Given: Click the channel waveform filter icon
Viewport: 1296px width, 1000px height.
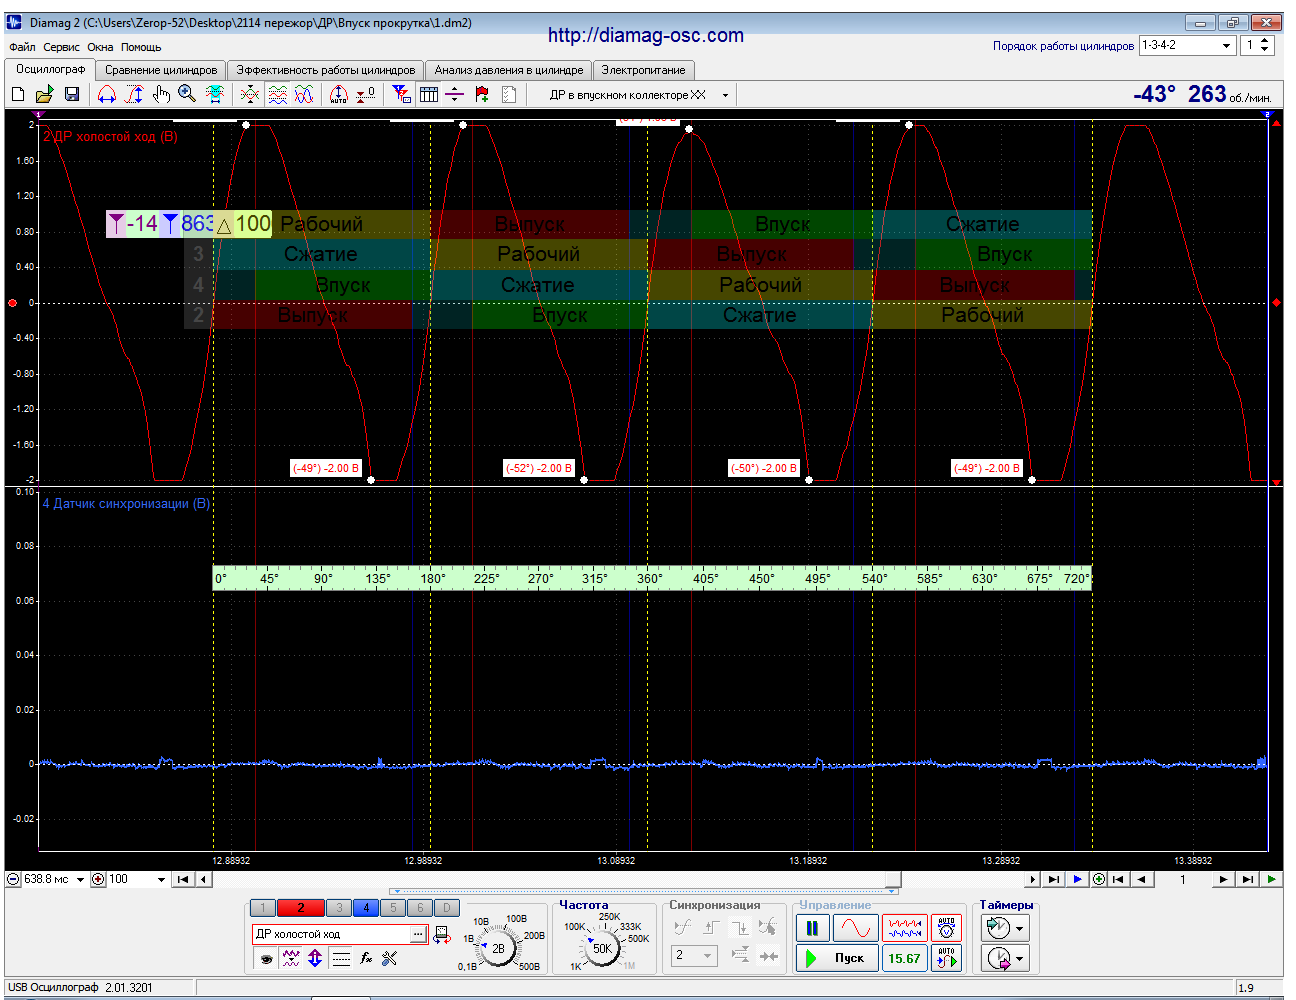Looking at the screenshot, I should [290, 958].
